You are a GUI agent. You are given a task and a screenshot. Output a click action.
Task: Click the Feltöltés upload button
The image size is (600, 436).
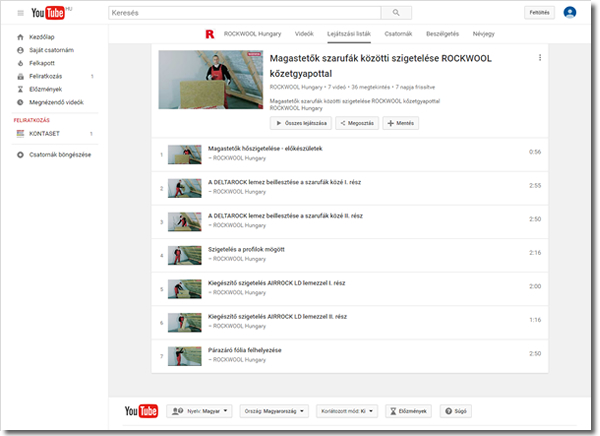point(539,13)
